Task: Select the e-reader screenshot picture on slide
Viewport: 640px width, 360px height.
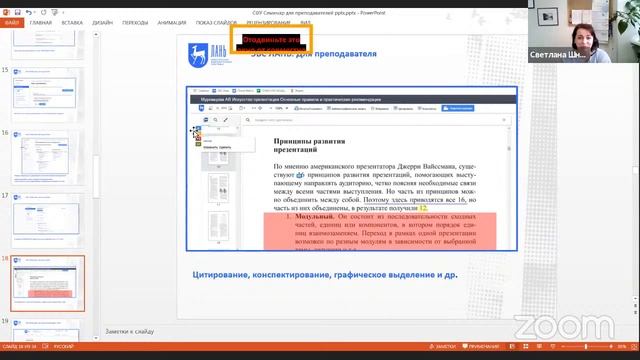Action: pos(351,169)
